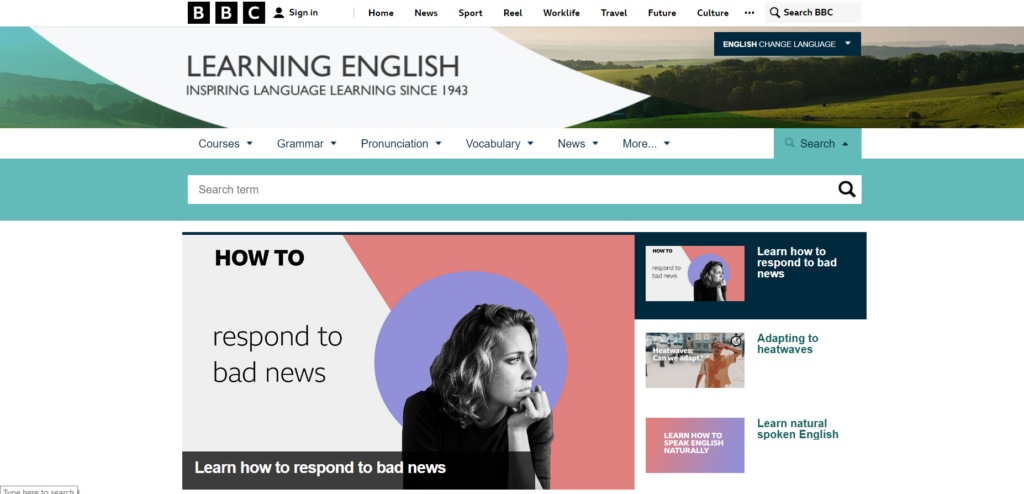Viewport: 1024px width, 494px height.
Task: Click the Learning English header title
Action: 322,67
